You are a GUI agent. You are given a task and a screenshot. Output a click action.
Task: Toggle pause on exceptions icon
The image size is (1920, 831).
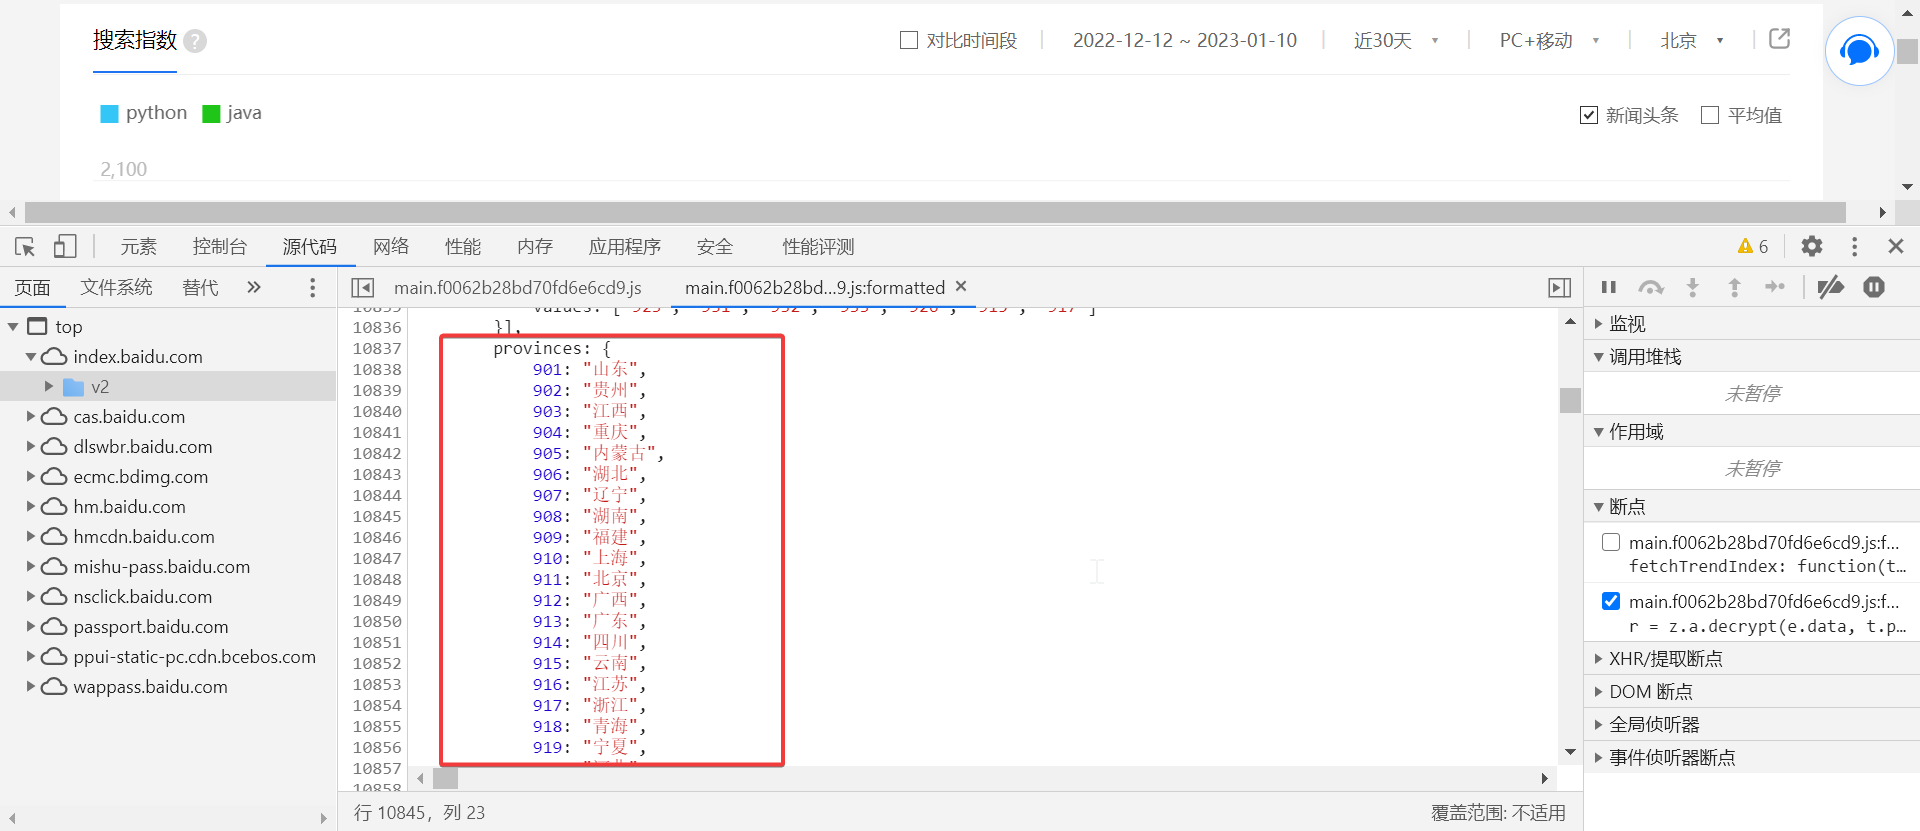[x=1874, y=288]
